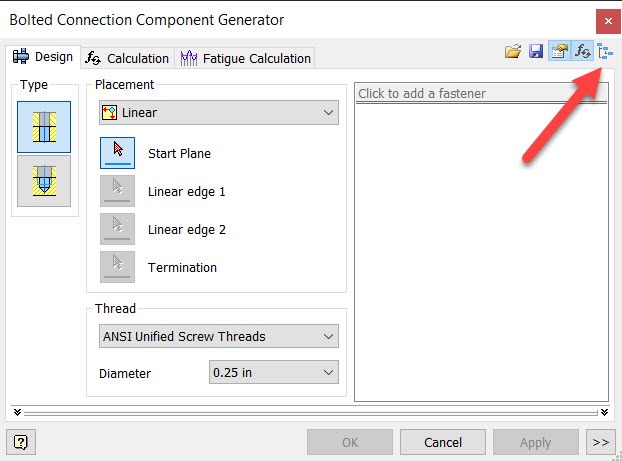Click the Start Plane selection arrow
Screen dimensions: 622x461
pos(117,153)
